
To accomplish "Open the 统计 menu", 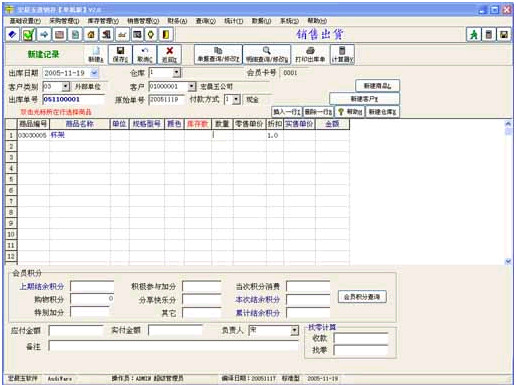I will click(x=233, y=21).
